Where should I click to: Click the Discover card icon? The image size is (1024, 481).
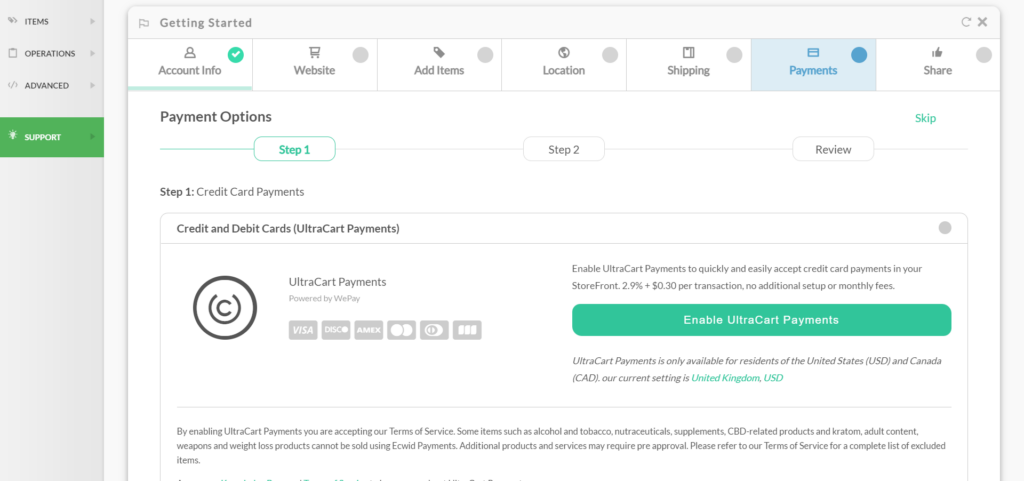pyautogui.click(x=336, y=330)
